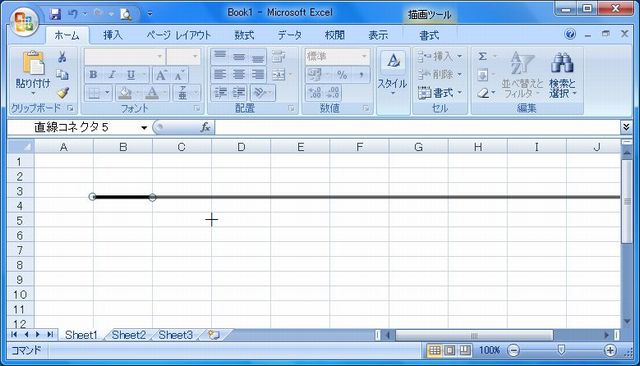Open the 挿入 ribbon tab
Image resolution: width=640 pixels, height=366 pixels.
pyautogui.click(x=113, y=35)
